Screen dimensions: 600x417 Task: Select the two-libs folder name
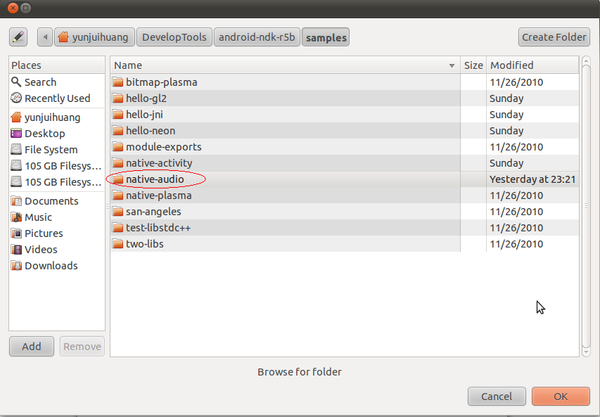pos(144,244)
